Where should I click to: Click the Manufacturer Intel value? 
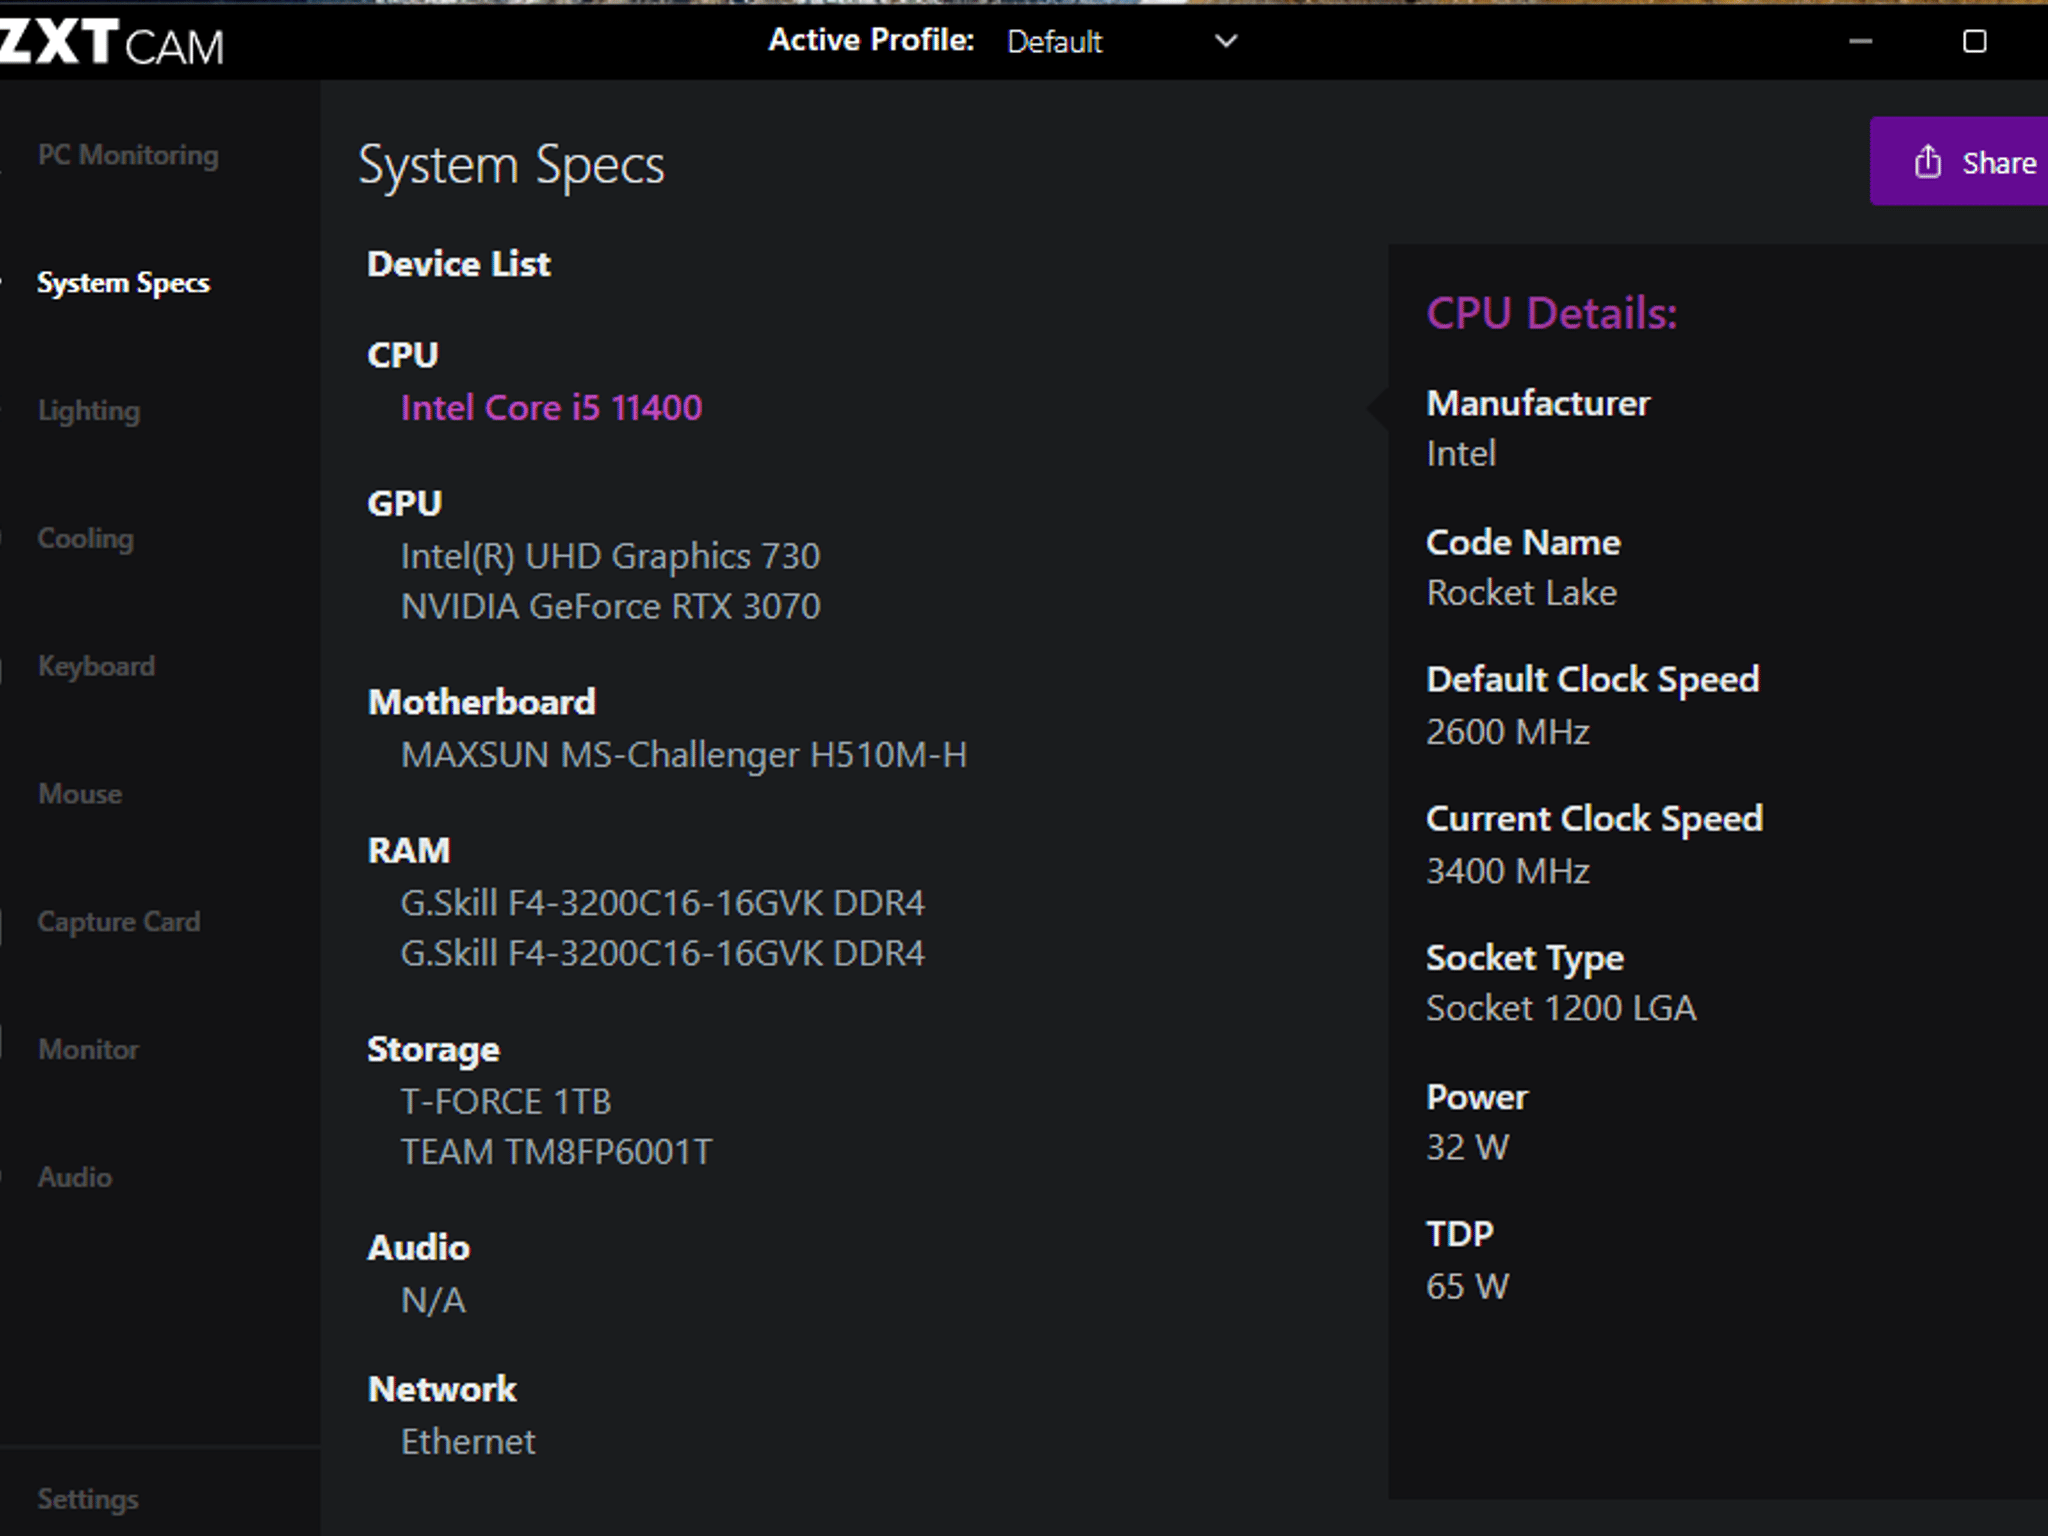tap(1461, 454)
